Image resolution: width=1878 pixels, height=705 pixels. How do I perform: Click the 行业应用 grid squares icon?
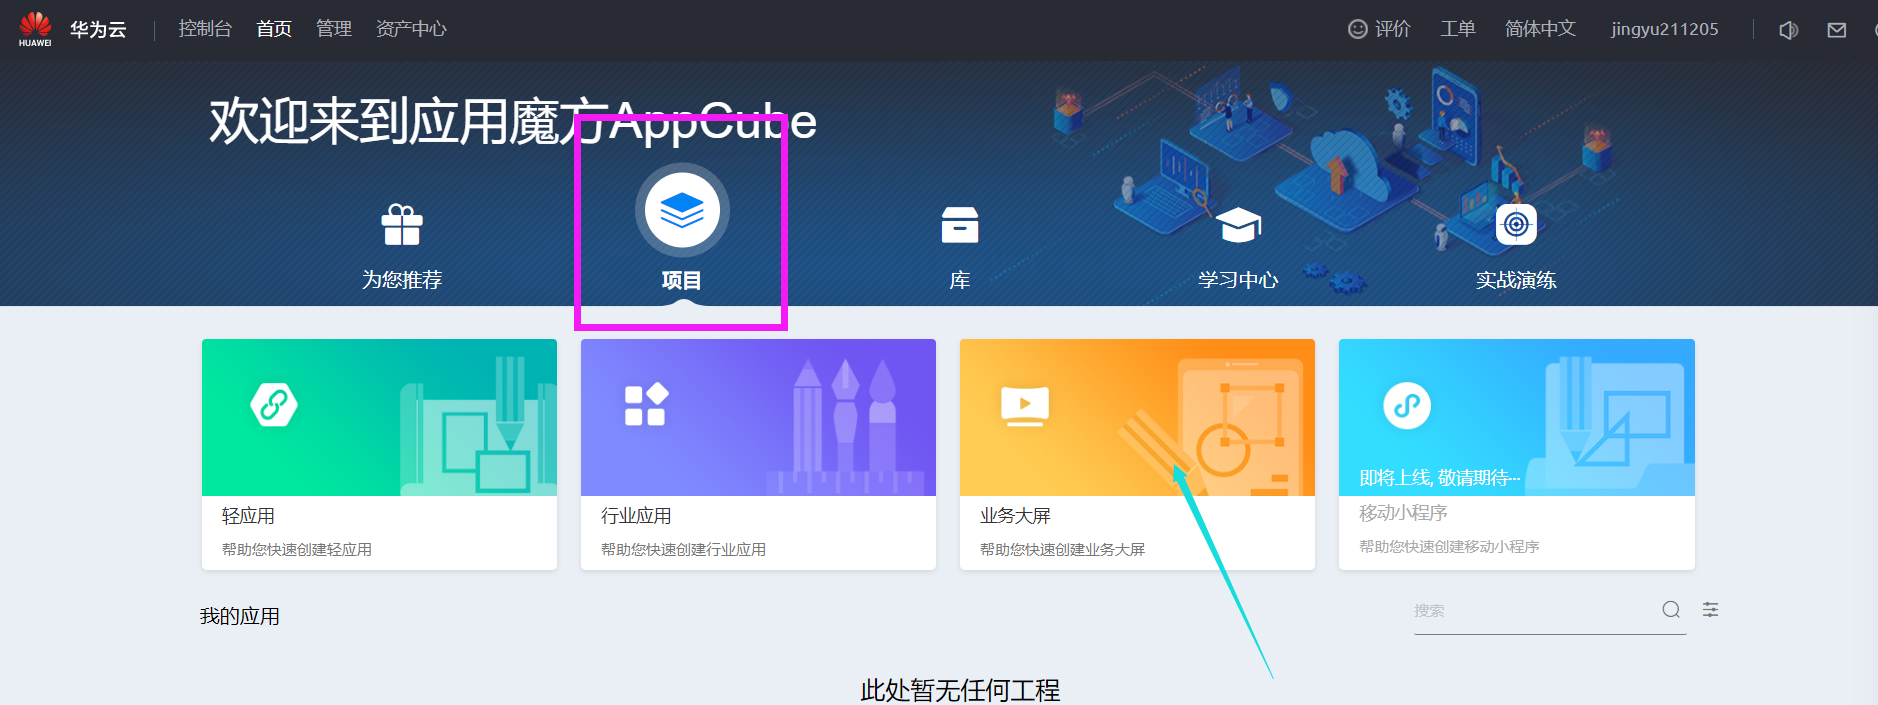tap(646, 405)
